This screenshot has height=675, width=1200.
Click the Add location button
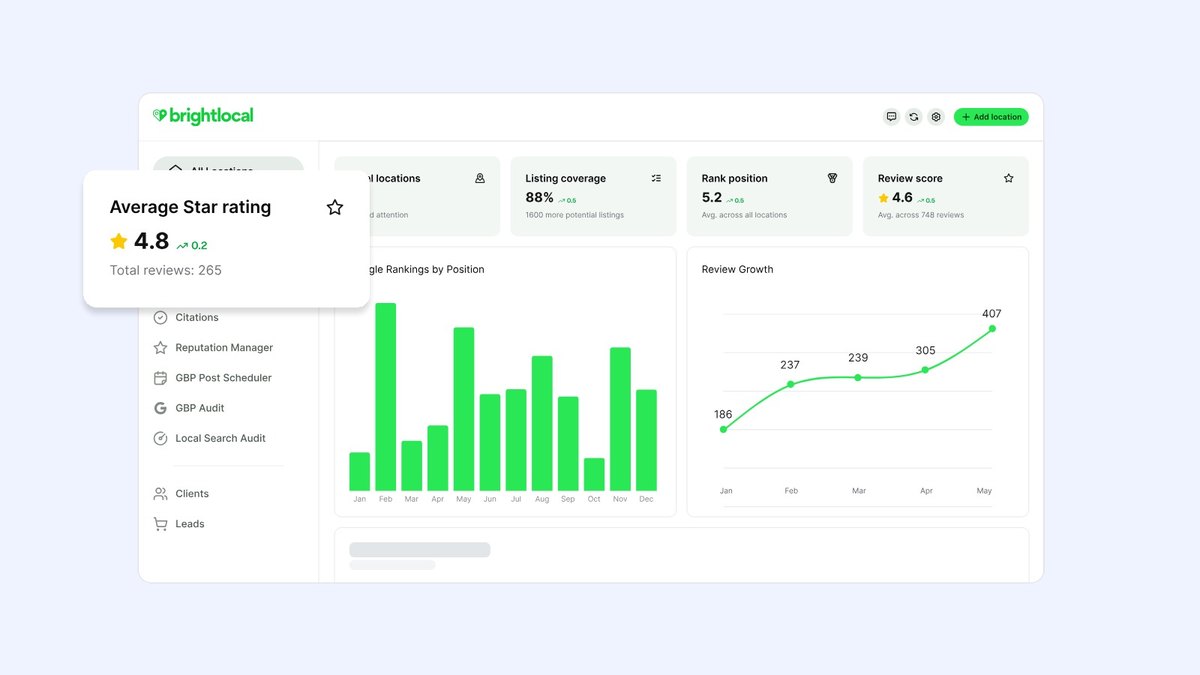click(x=991, y=117)
